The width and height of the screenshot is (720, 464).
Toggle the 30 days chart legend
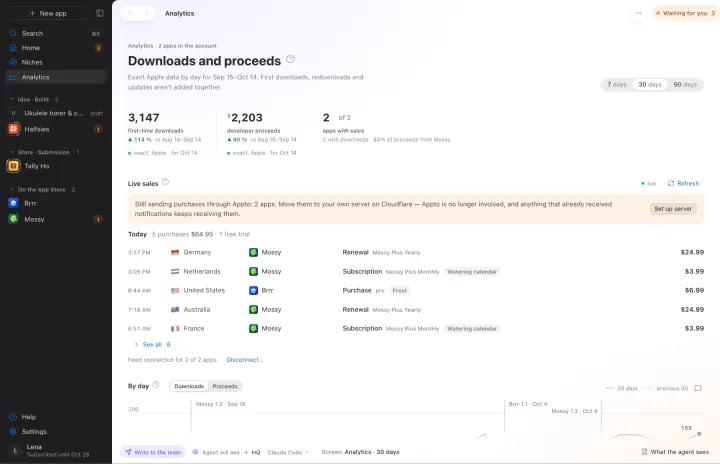(x=622, y=389)
